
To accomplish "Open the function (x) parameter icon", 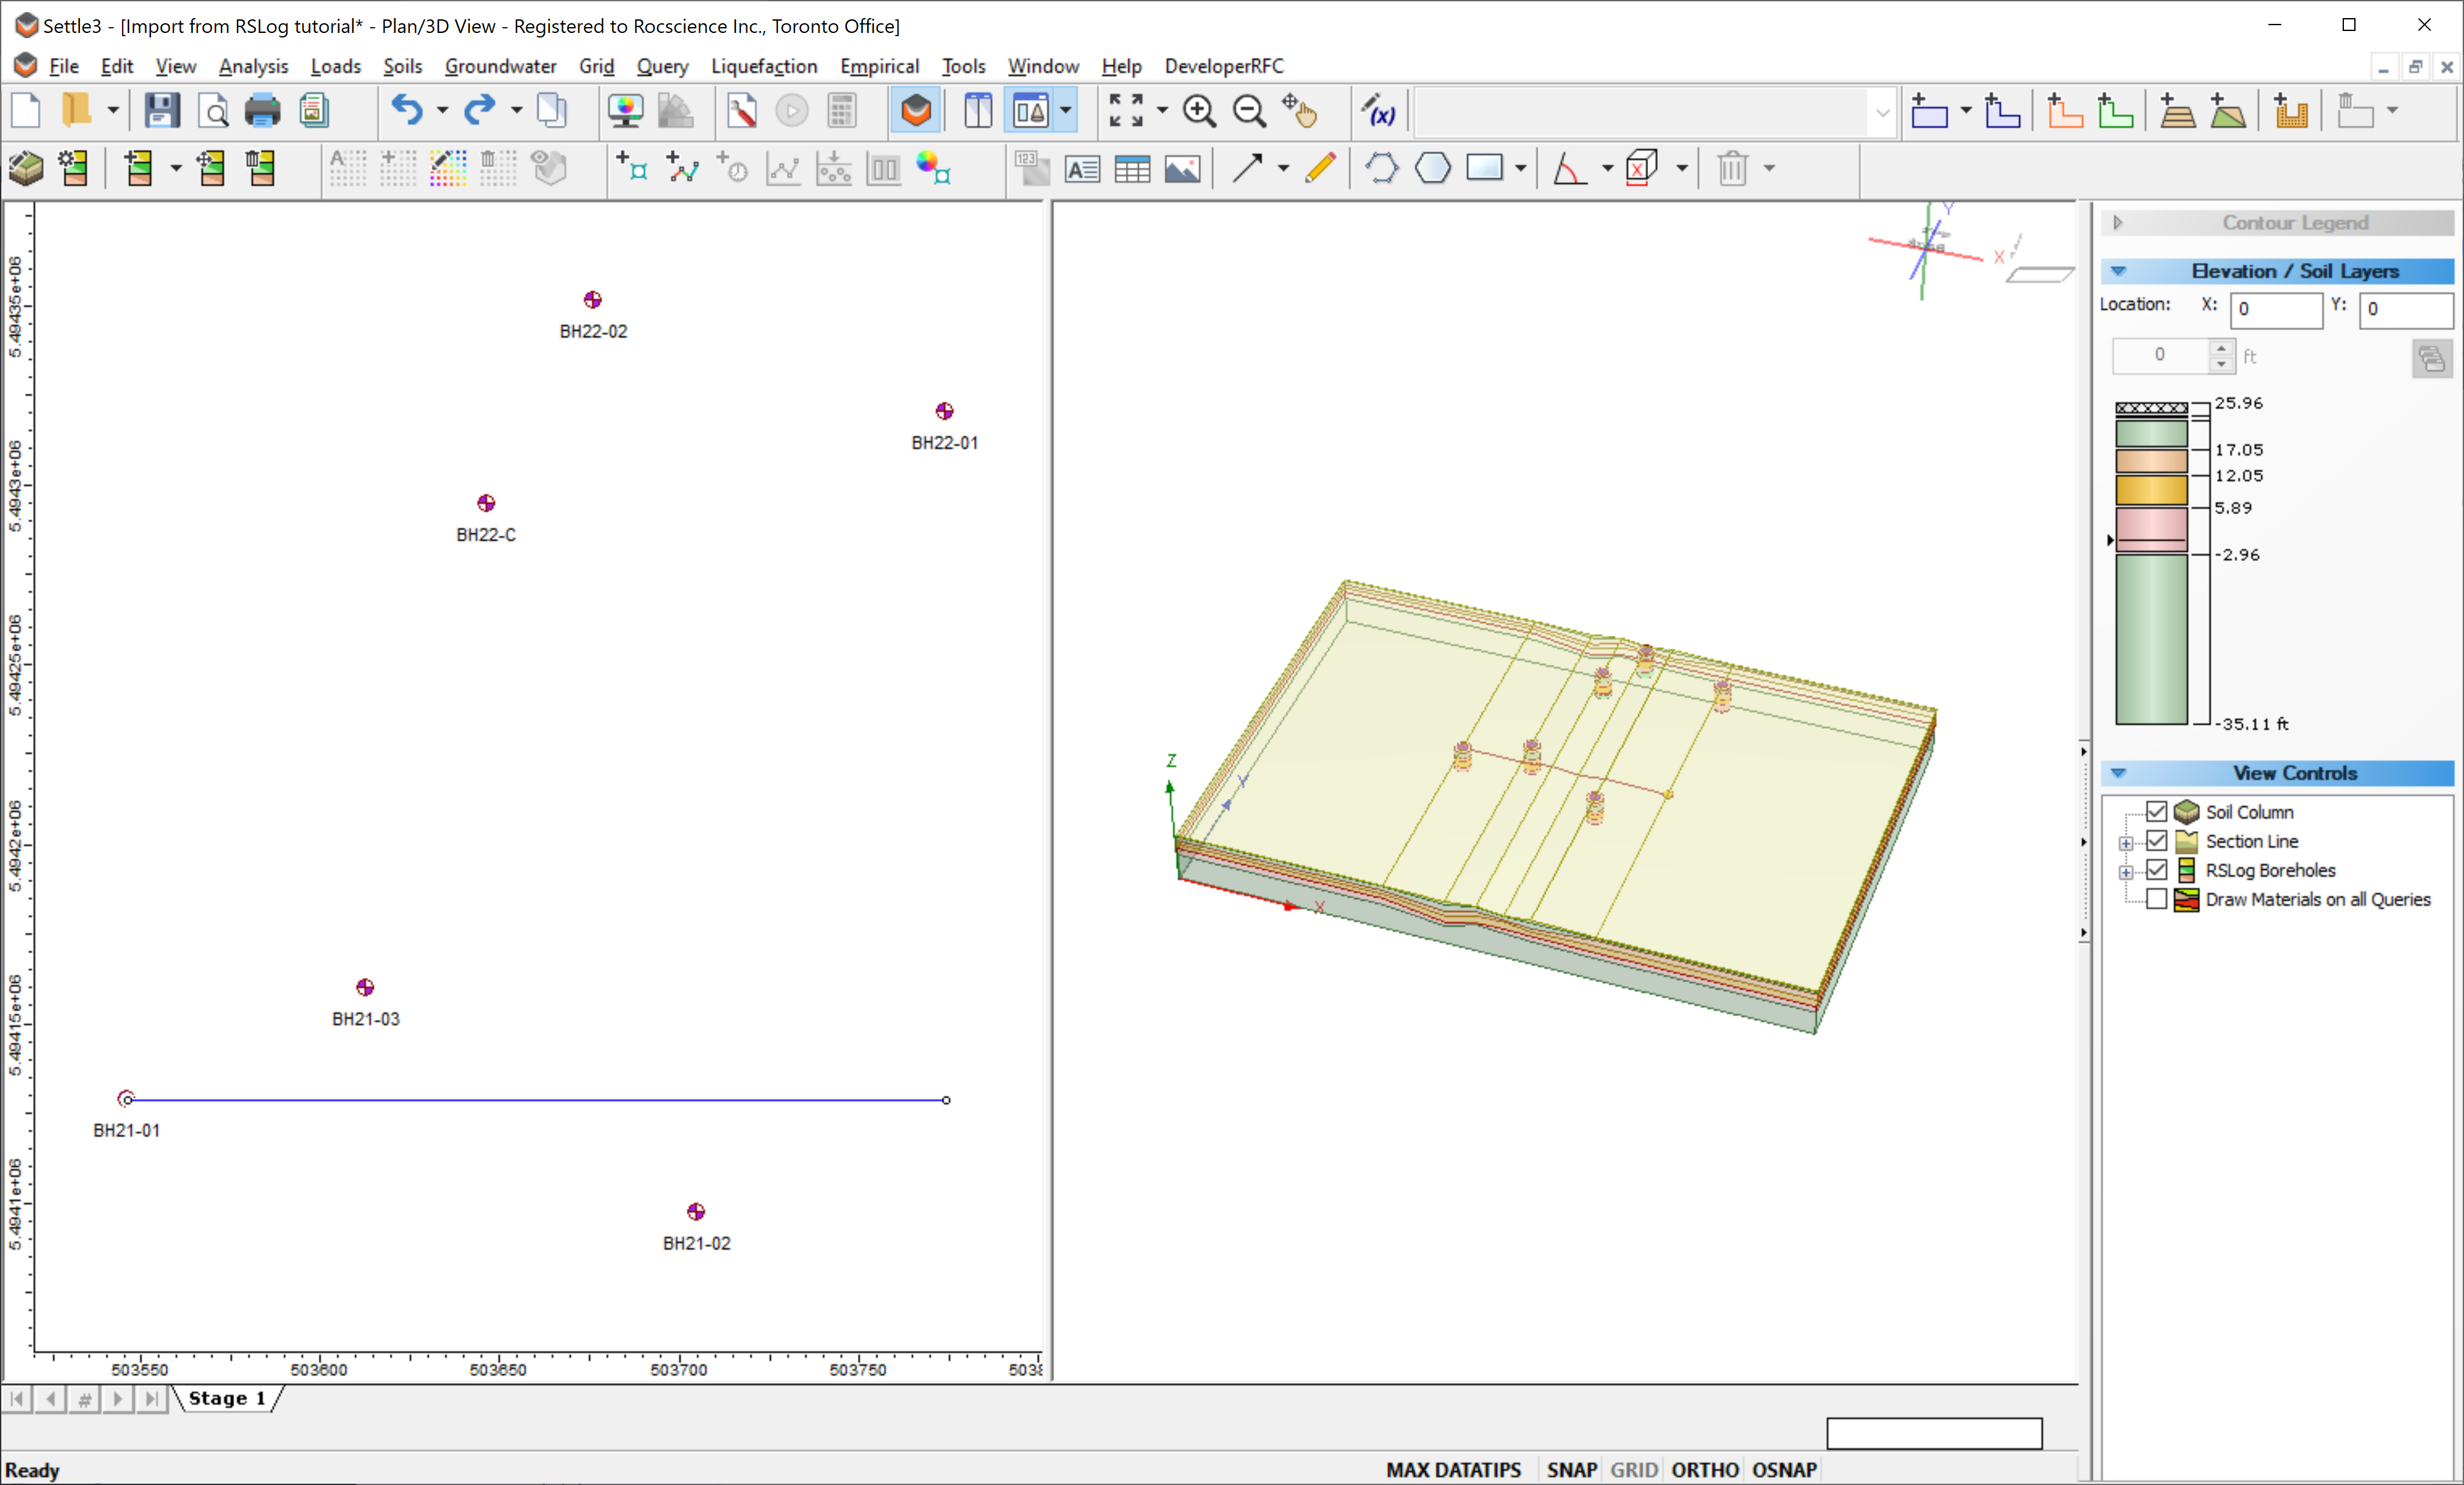I will 1378,110.
